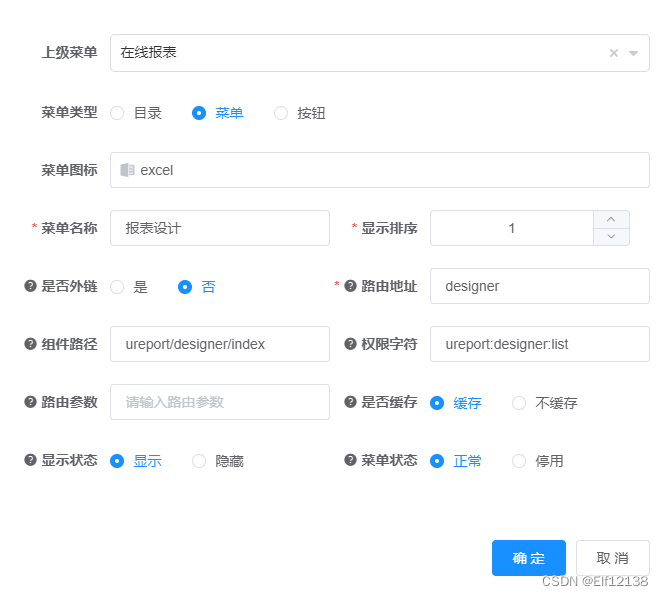This screenshot has width=663, height=596.
Task: Select the 缓存 radio option
Action: [x=437, y=403]
